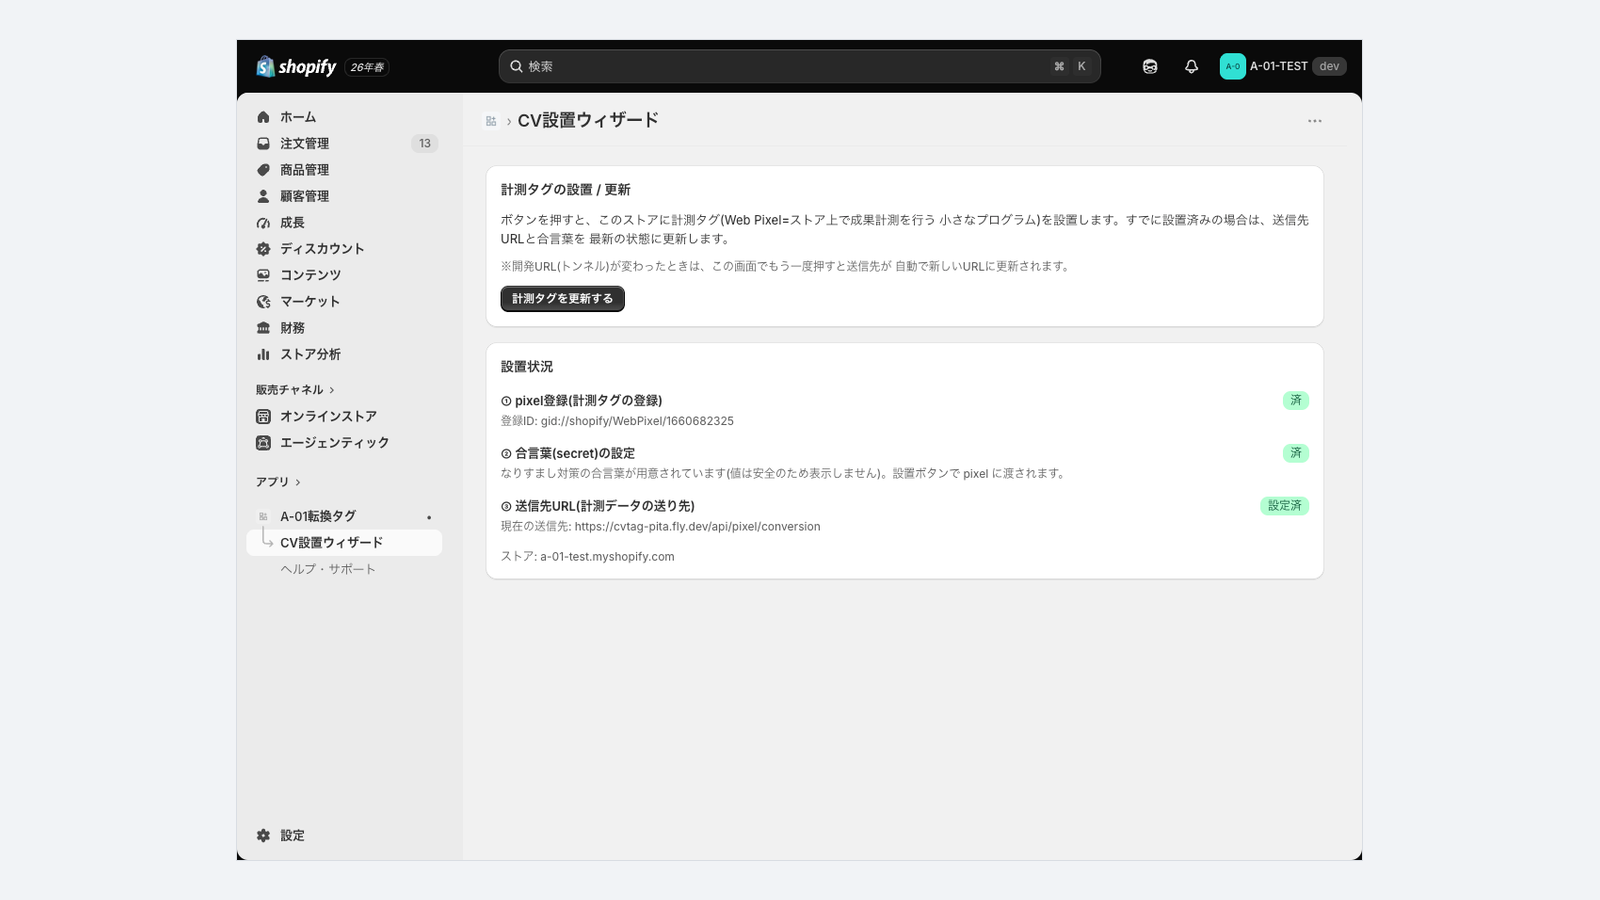This screenshot has height=900, width=1600.
Task: Click the オンラインストア storefront icon
Action: pos(263,416)
